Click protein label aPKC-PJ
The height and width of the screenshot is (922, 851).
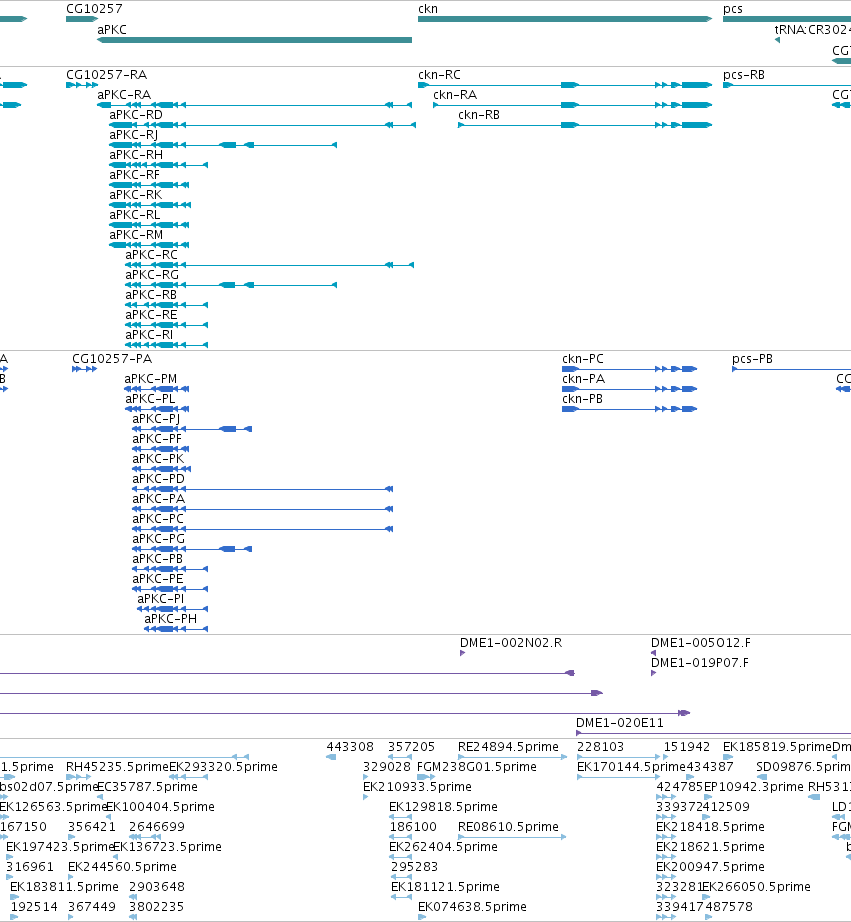point(156,419)
